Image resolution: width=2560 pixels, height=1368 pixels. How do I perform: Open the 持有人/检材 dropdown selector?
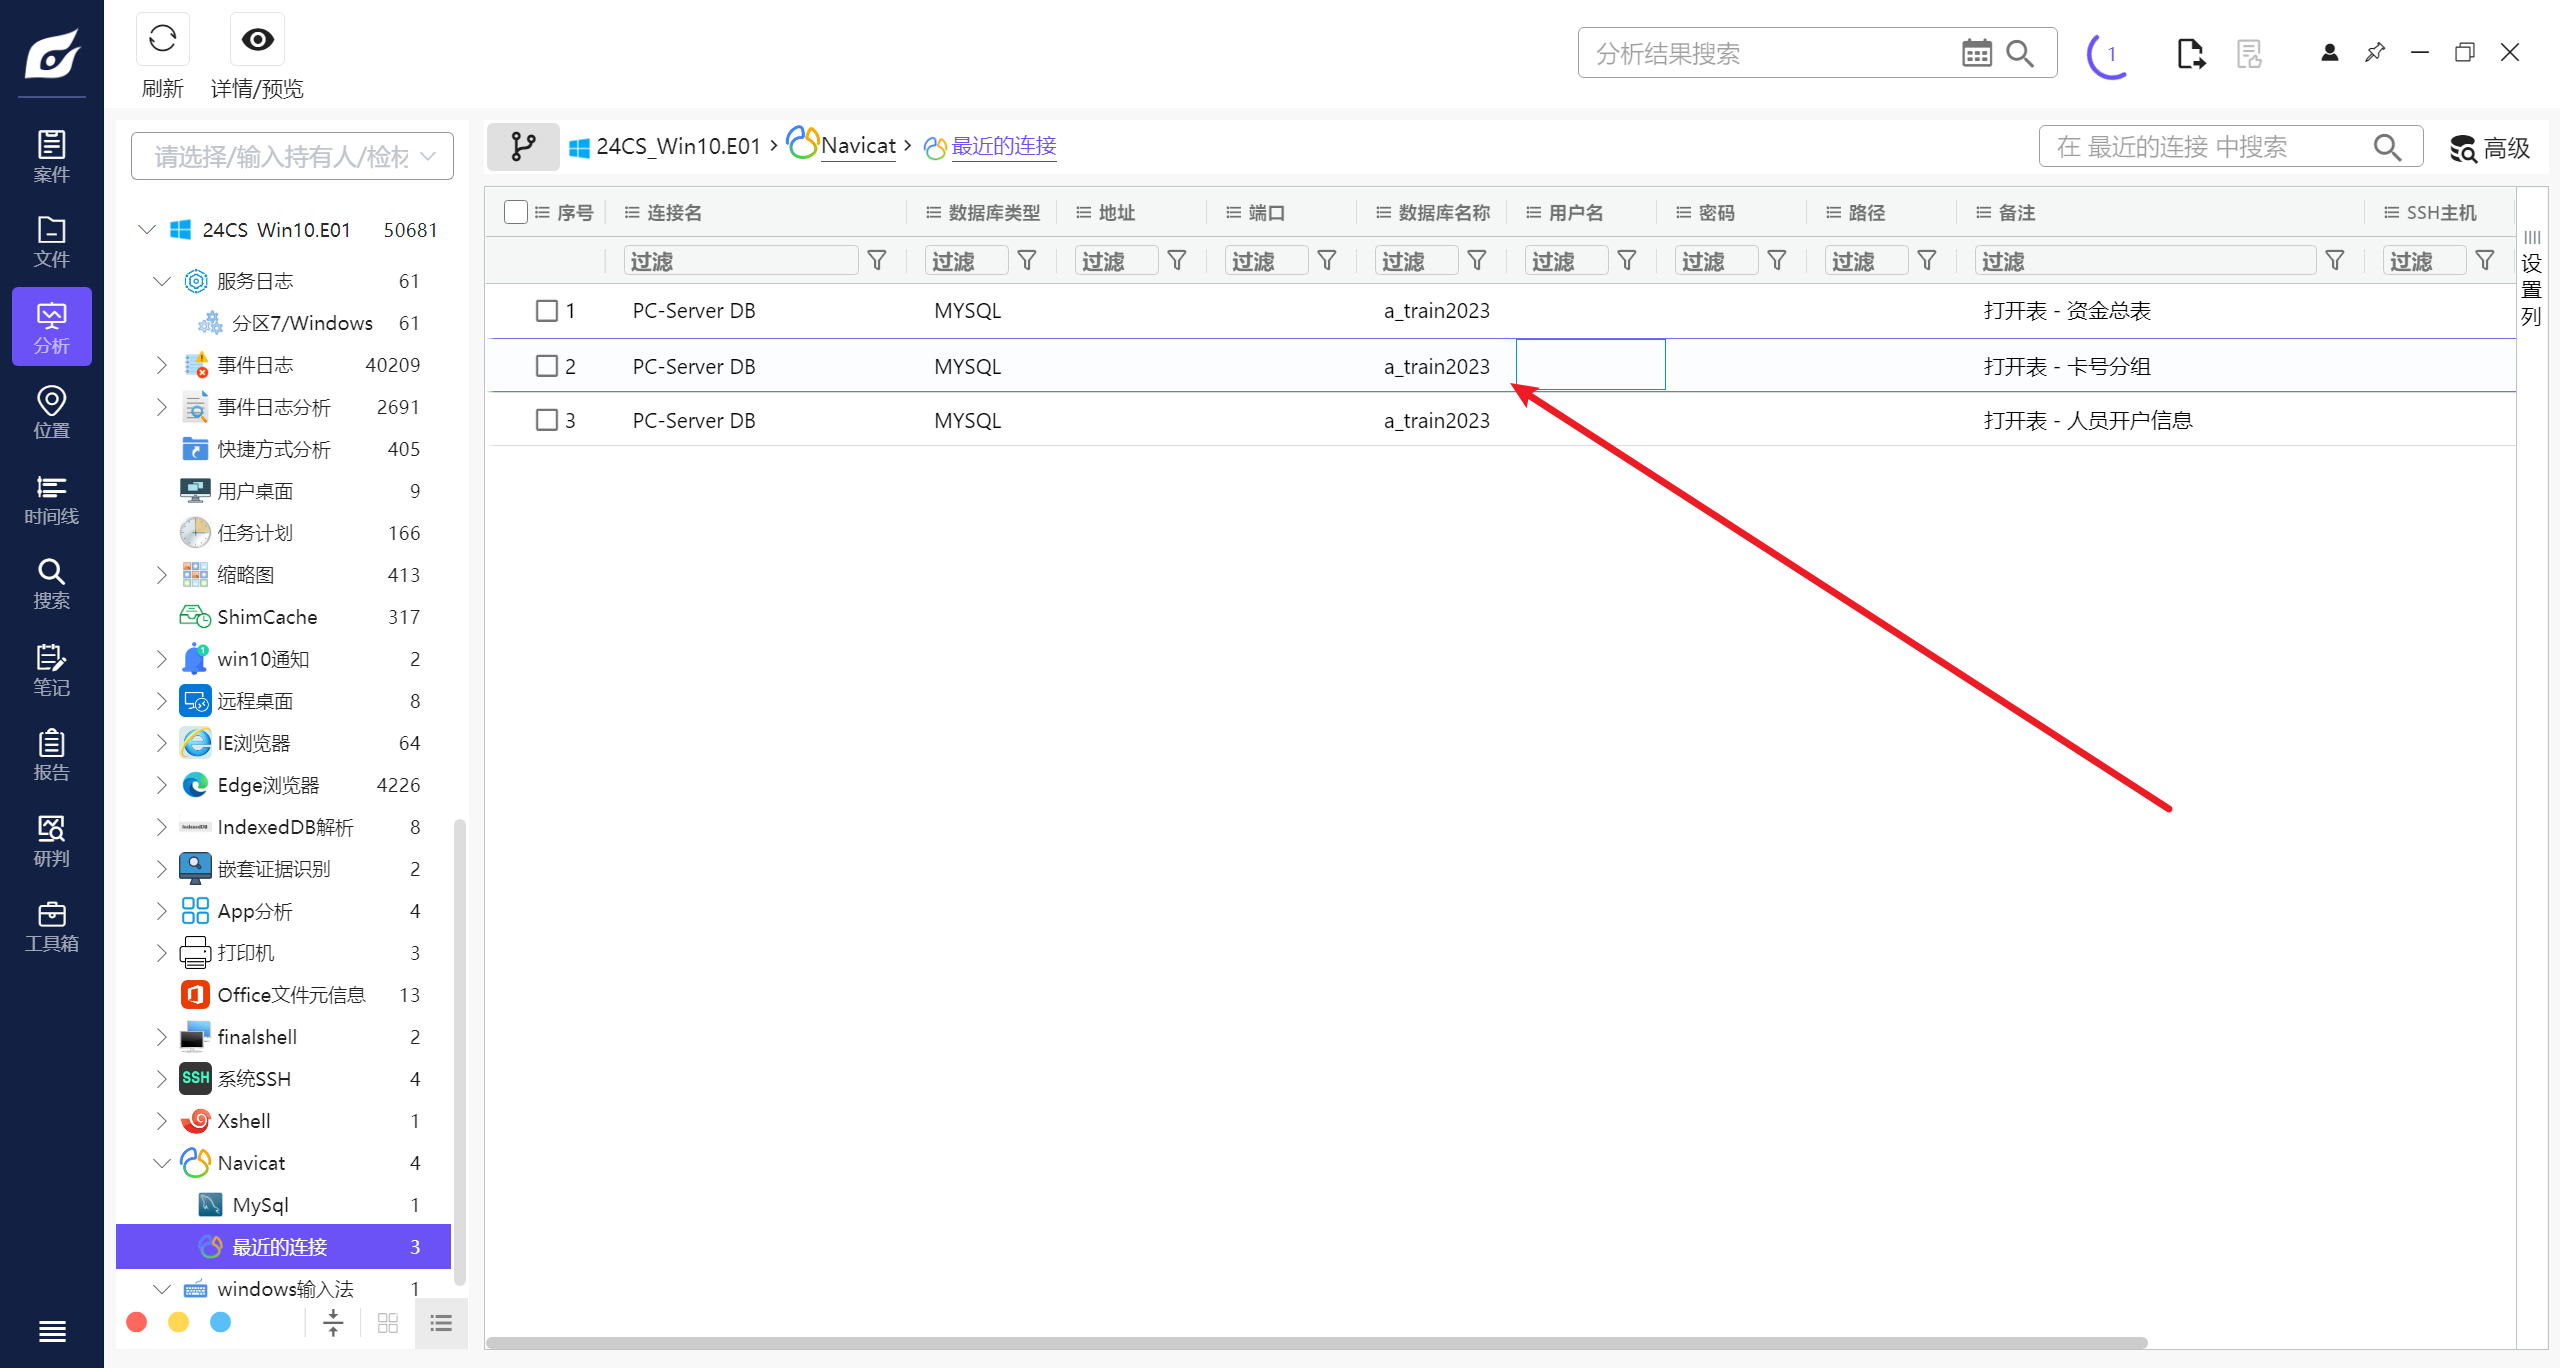(292, 156)
